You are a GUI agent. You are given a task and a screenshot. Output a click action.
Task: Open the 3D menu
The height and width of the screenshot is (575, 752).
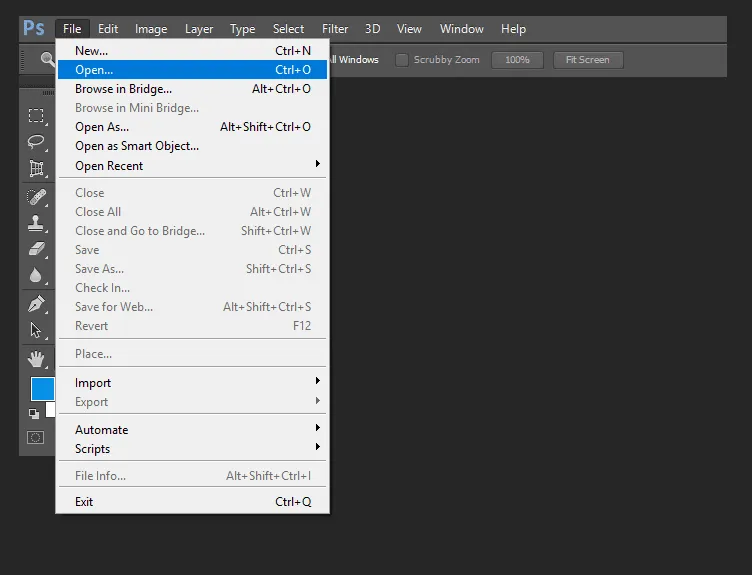coord(373,29)
